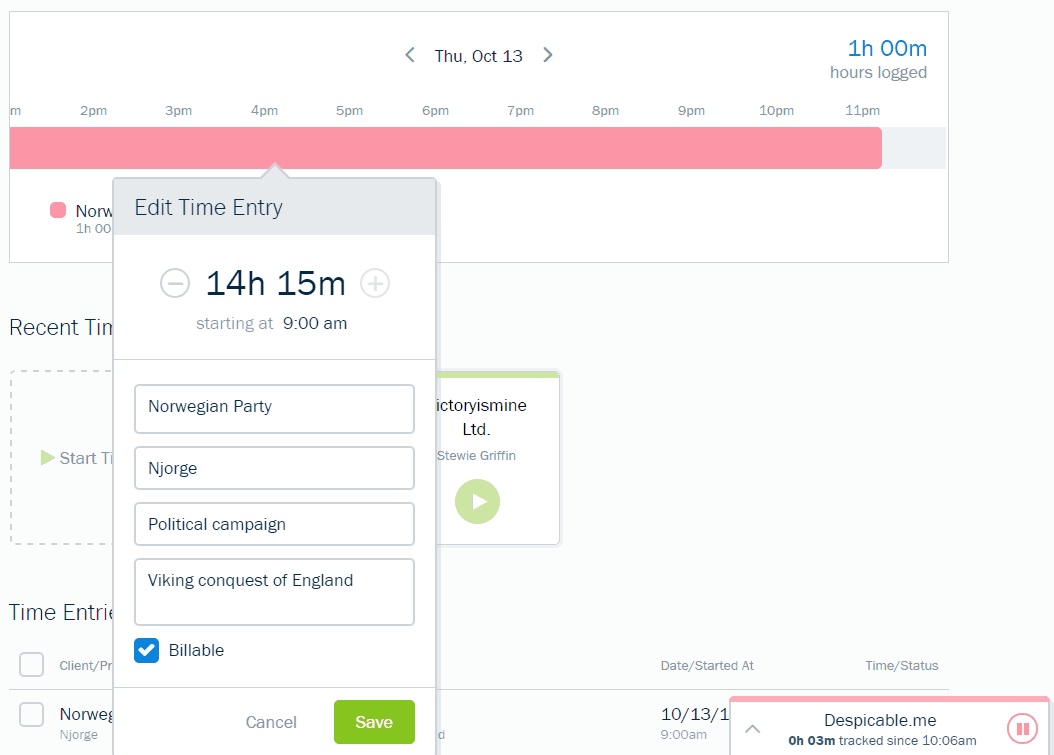Click the Political campaign project field
1054x755 pixels.
[274, 524]
